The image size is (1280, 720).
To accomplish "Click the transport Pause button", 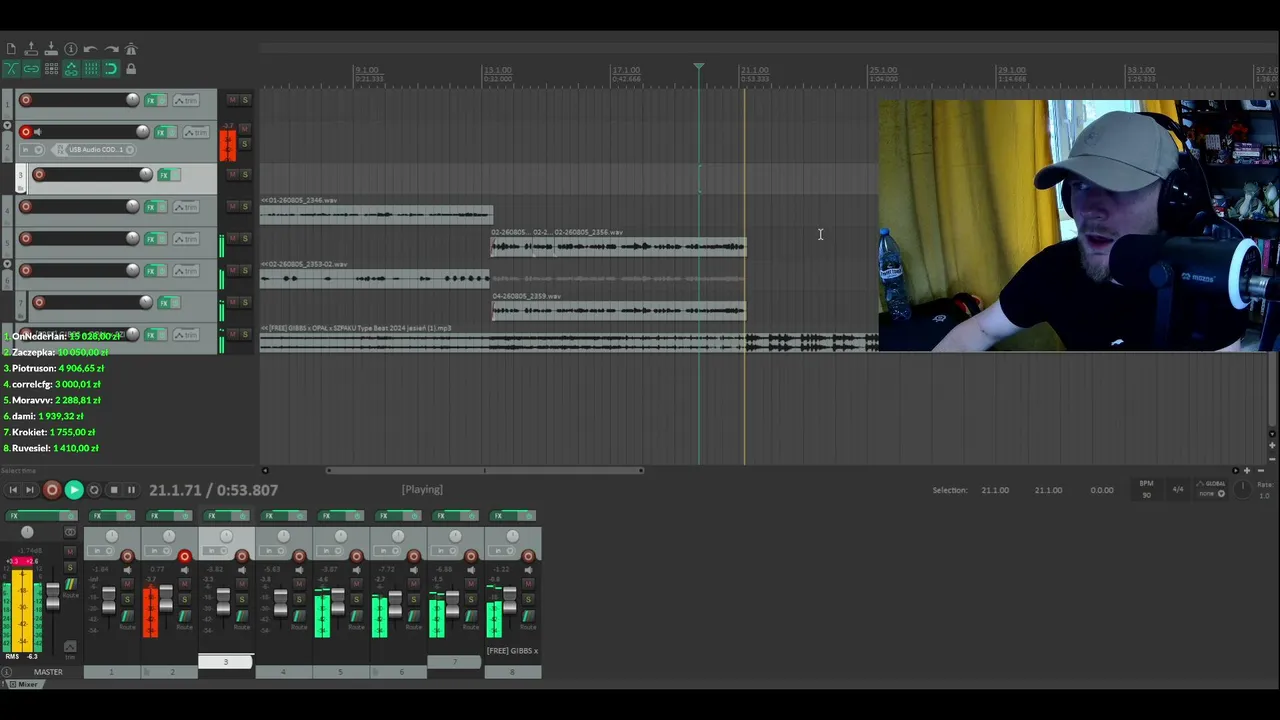I will tap(131, 490).
